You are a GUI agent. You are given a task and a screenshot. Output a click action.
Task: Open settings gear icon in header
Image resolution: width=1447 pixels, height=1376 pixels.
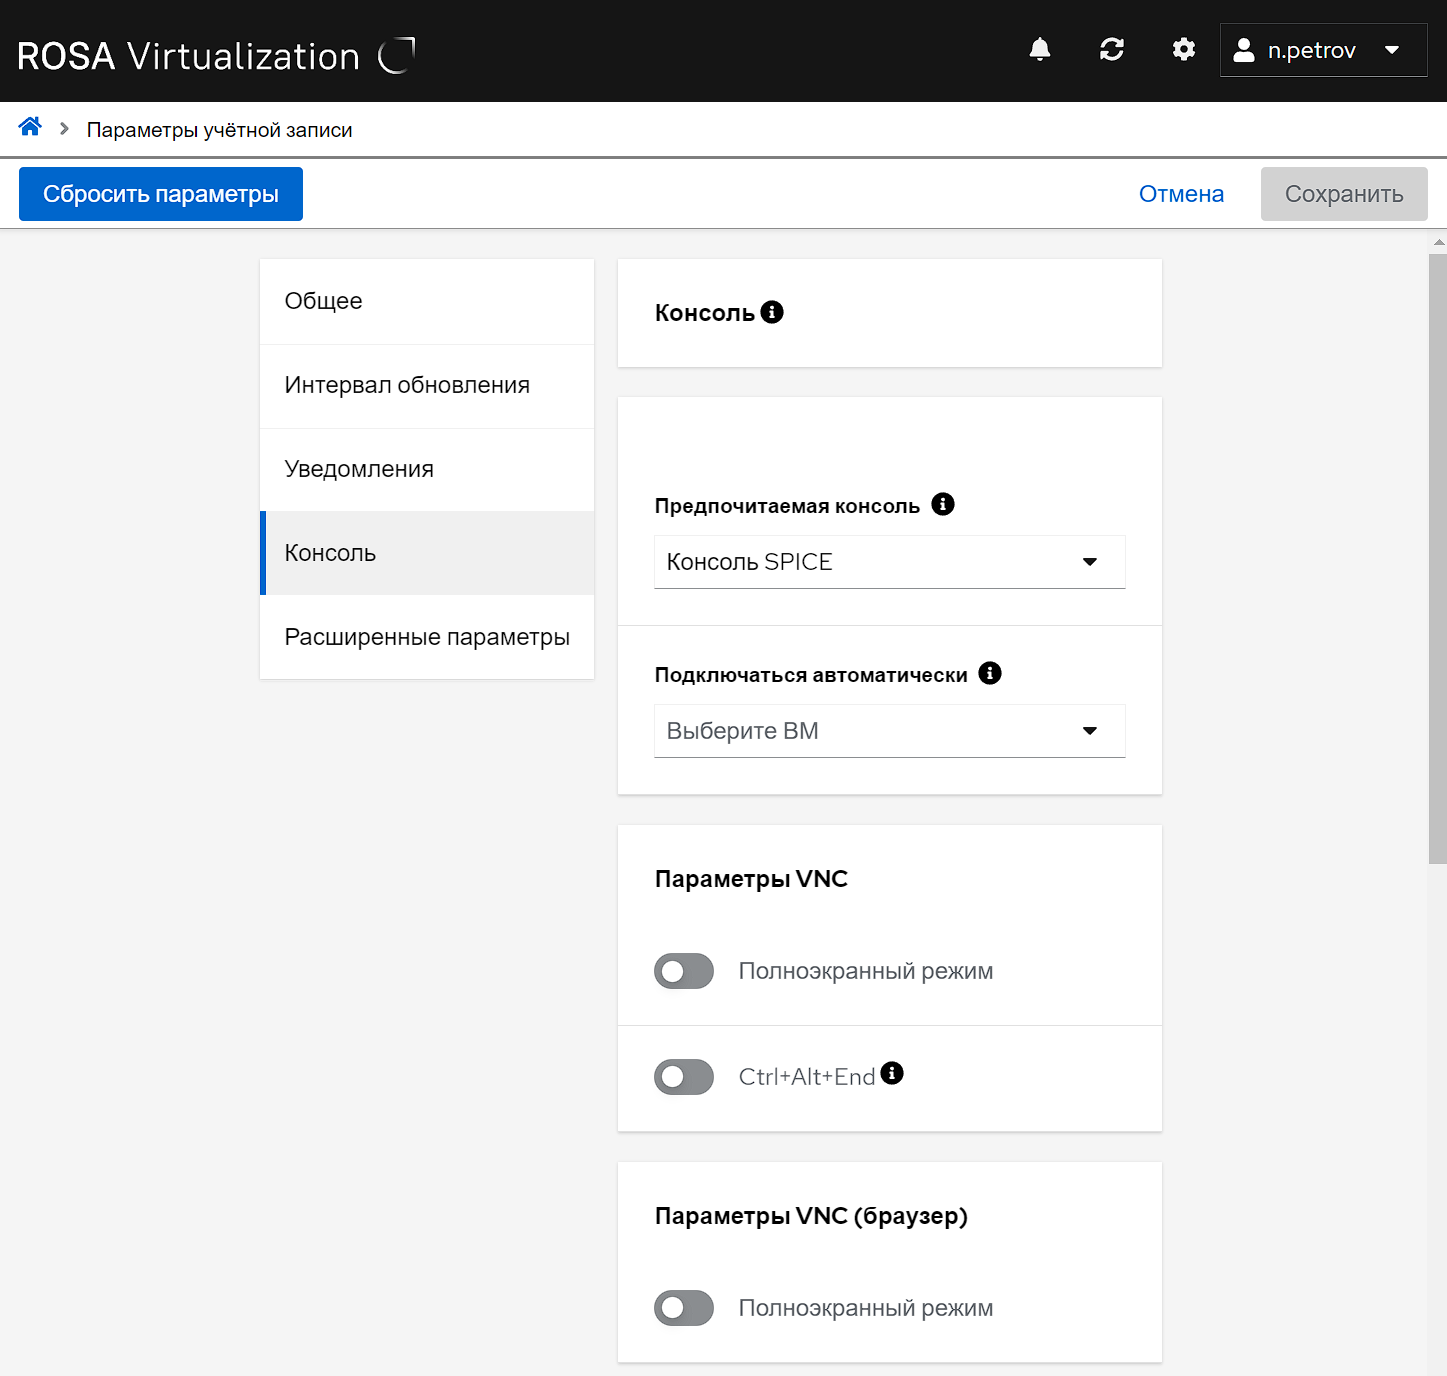point(1184,50)
